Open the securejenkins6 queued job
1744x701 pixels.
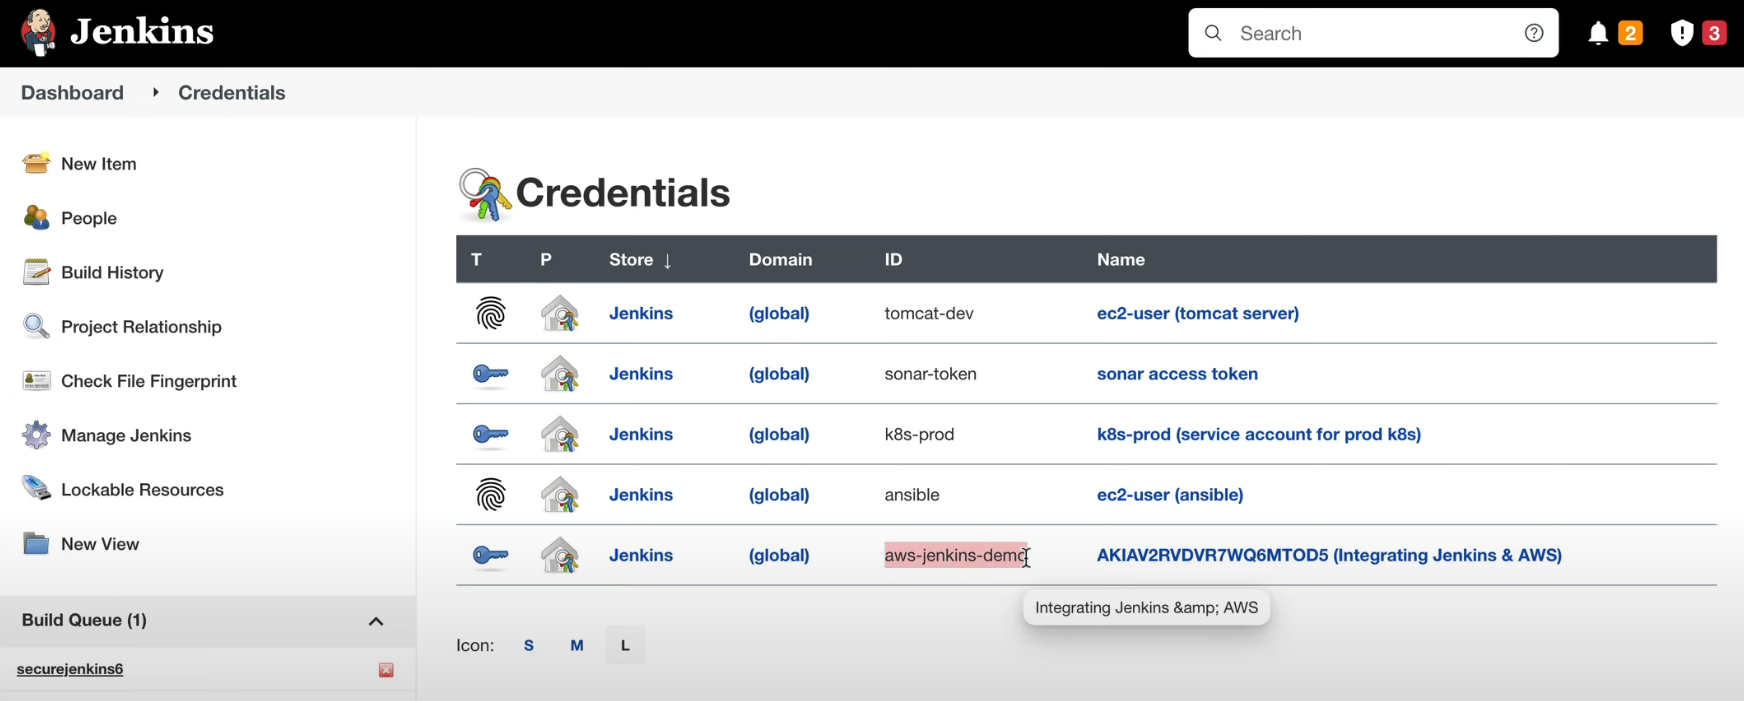(70, 669)
